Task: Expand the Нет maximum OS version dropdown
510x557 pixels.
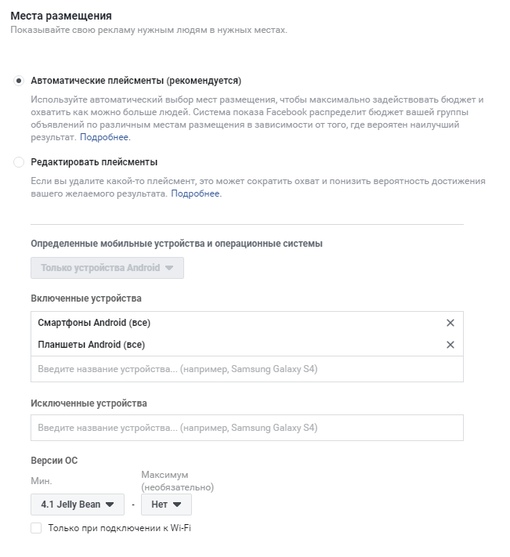Action: 166,504
